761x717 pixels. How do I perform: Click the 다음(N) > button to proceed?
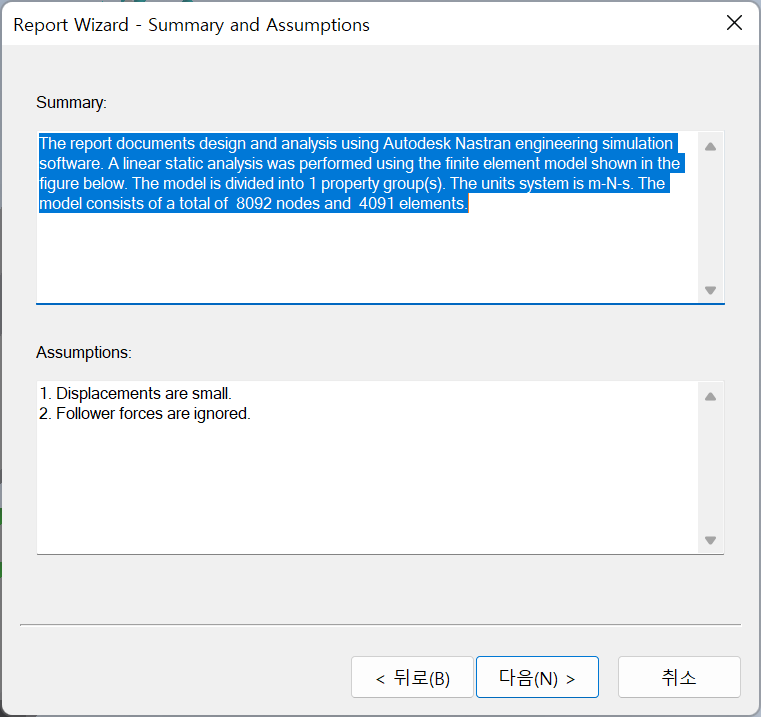[x=537, y=677]
